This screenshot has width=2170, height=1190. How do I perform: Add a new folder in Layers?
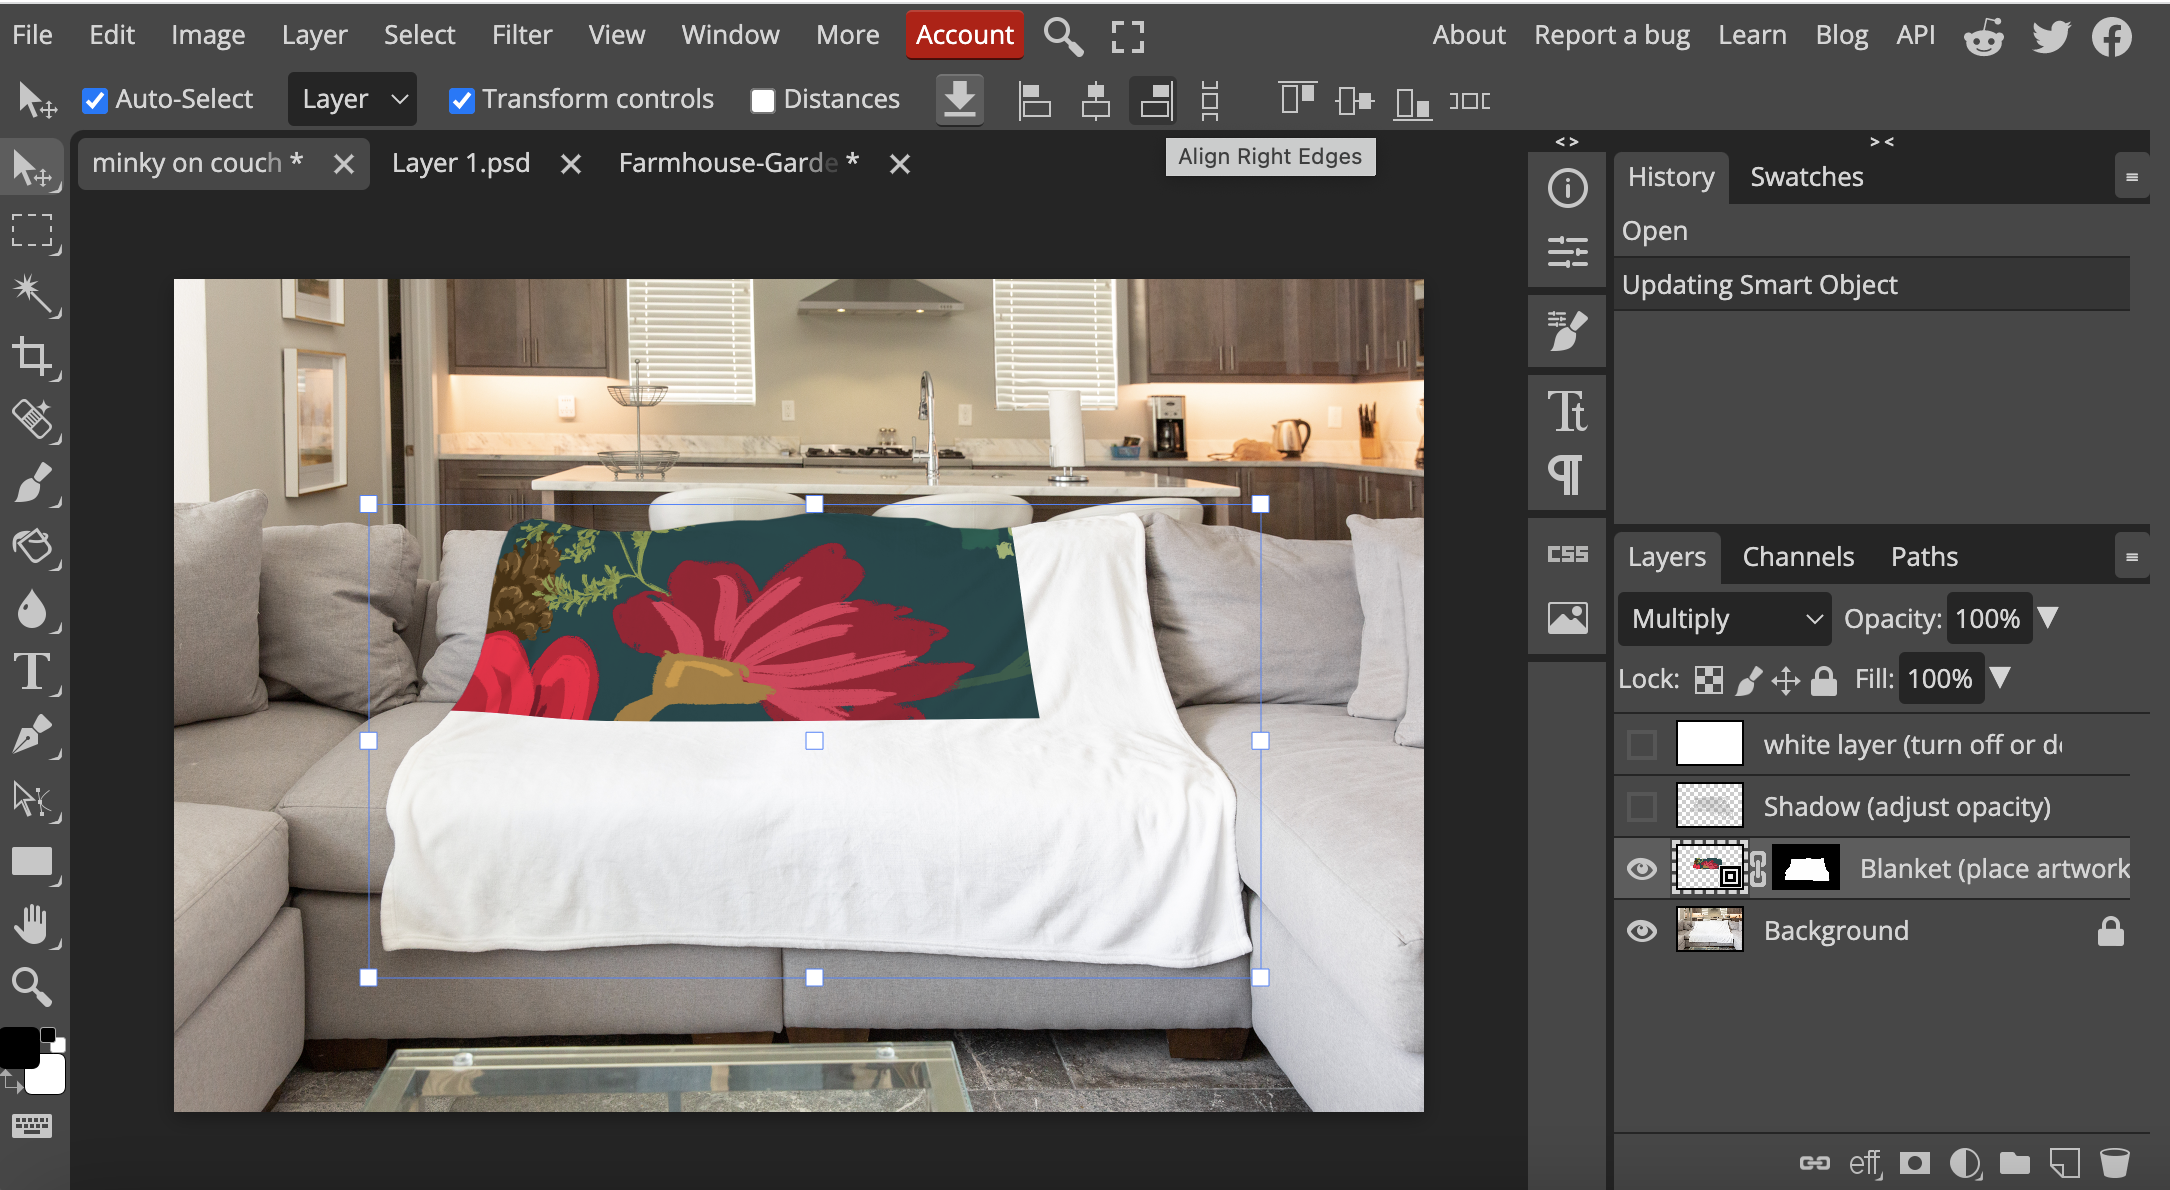pos(2015,1162)
